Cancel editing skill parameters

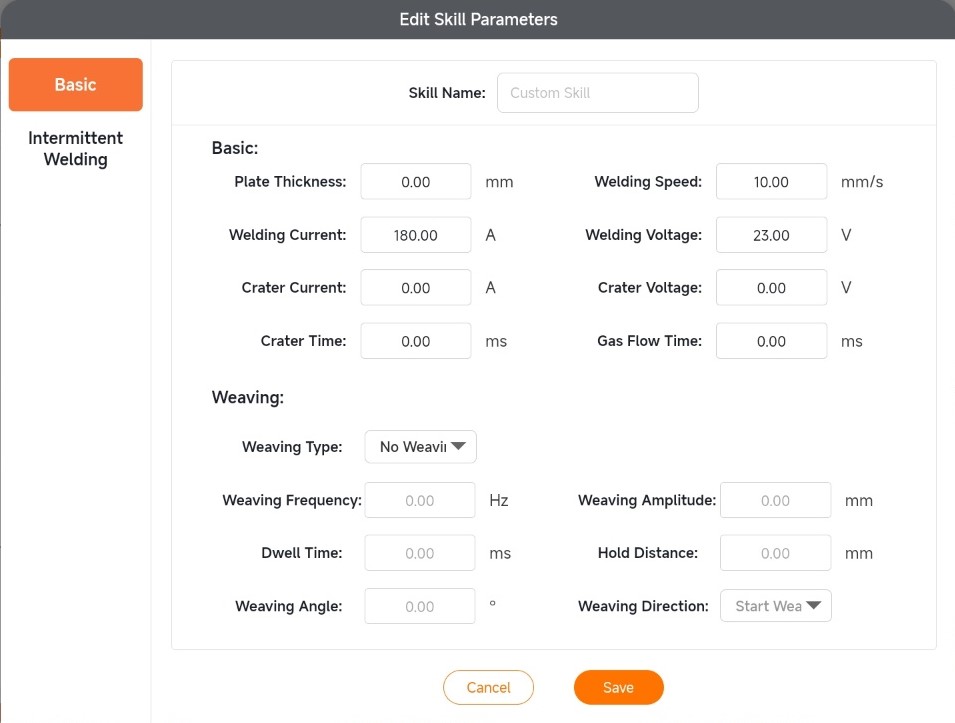[488, 688]
